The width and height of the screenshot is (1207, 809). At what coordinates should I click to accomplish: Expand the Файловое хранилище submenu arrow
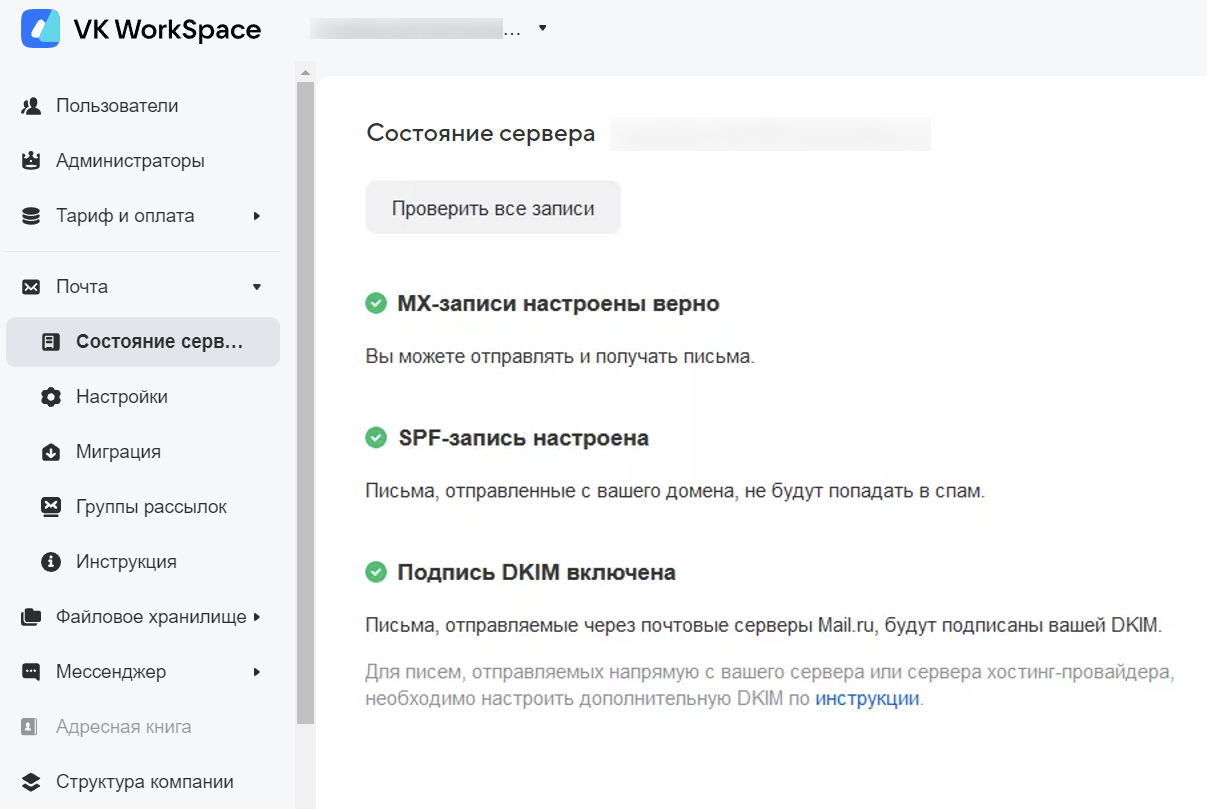point(257,617)
